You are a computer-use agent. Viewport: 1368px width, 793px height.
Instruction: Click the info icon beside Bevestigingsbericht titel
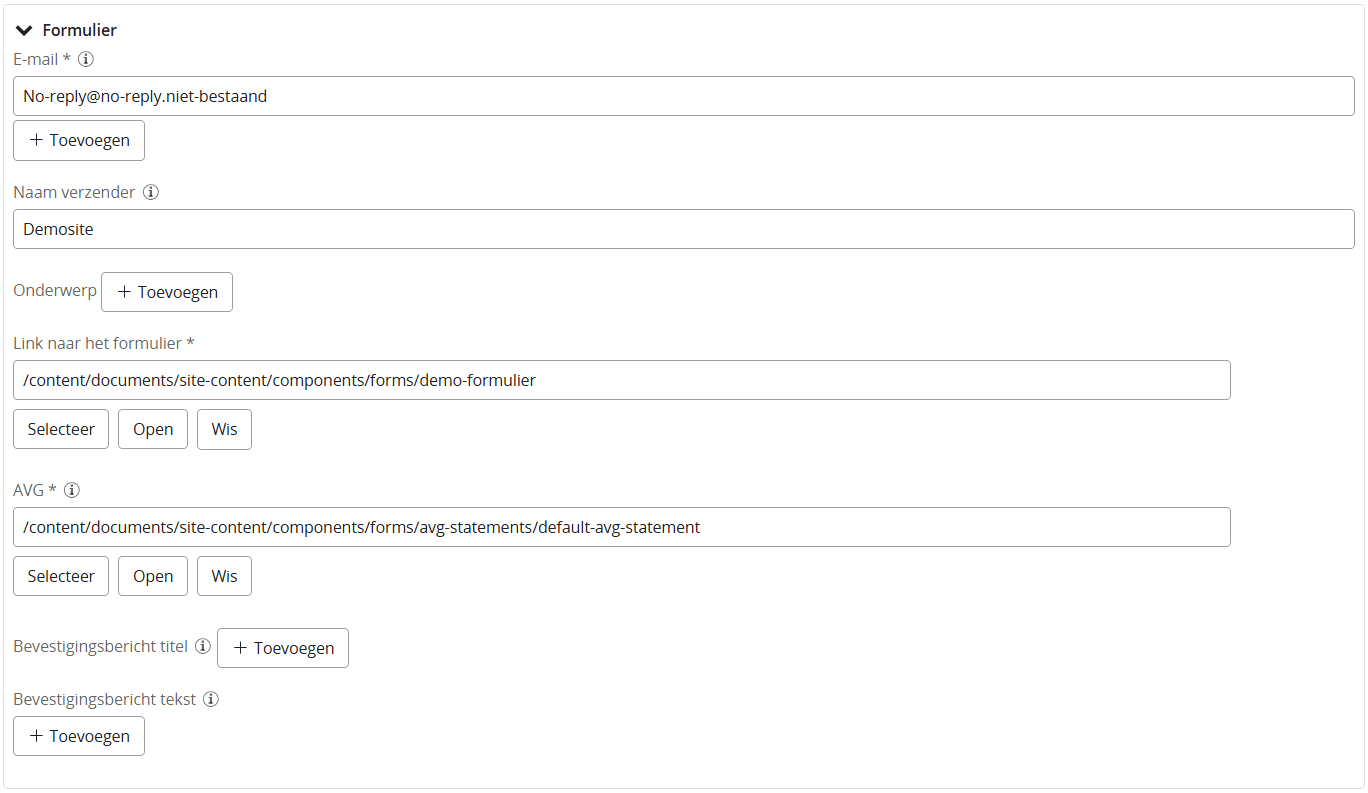click(203, 646)
